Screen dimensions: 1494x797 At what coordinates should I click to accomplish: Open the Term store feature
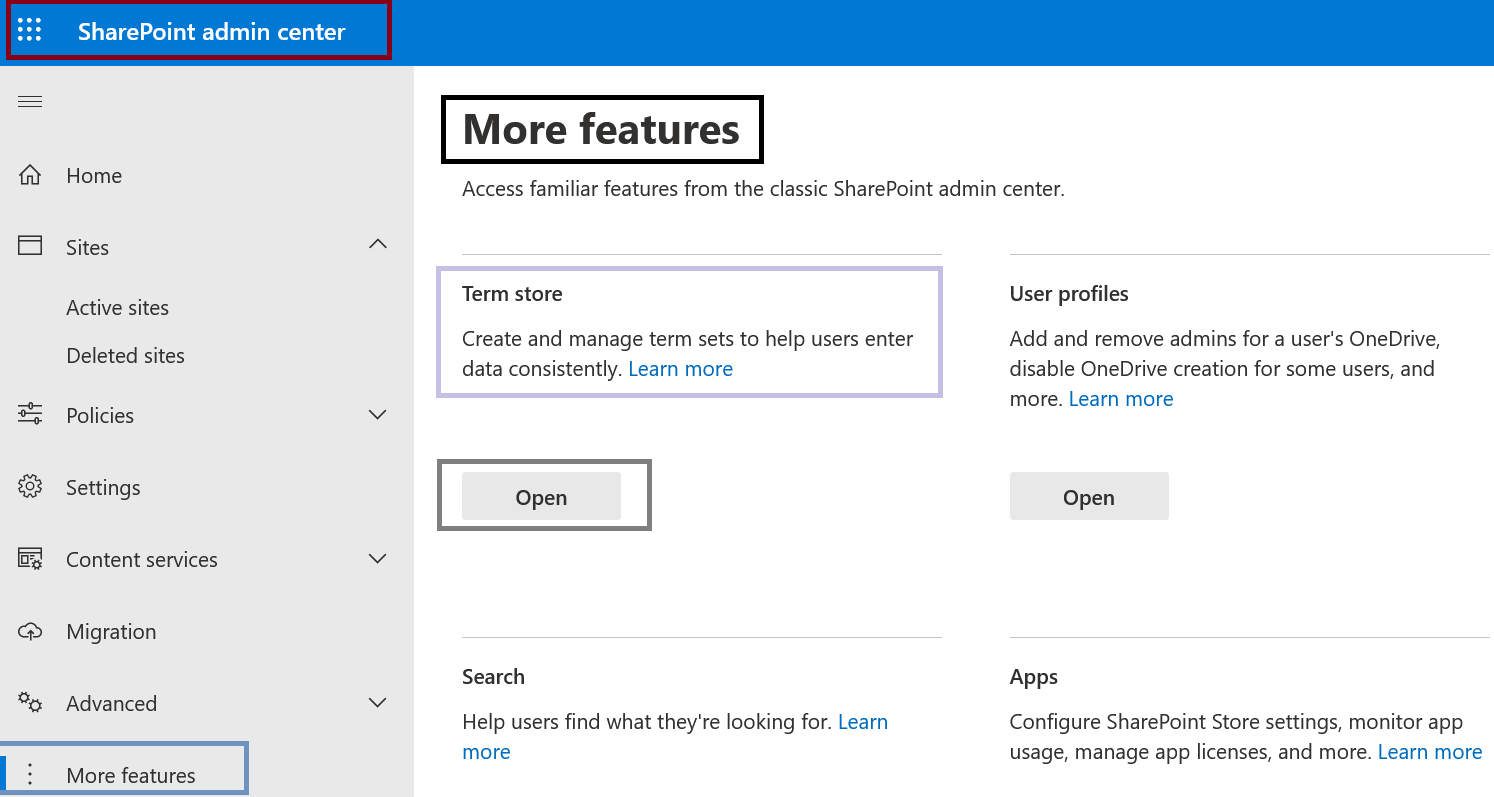point(541,497)
